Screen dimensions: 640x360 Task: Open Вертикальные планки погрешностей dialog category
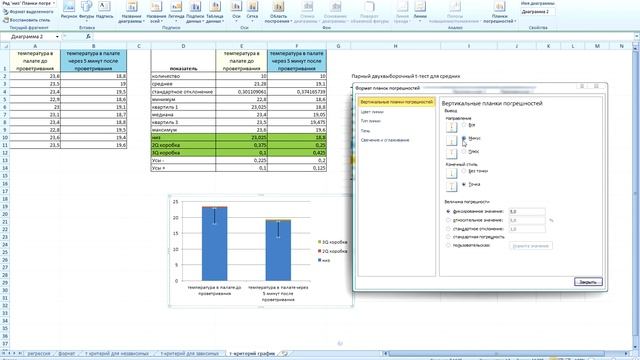[396, 102]
